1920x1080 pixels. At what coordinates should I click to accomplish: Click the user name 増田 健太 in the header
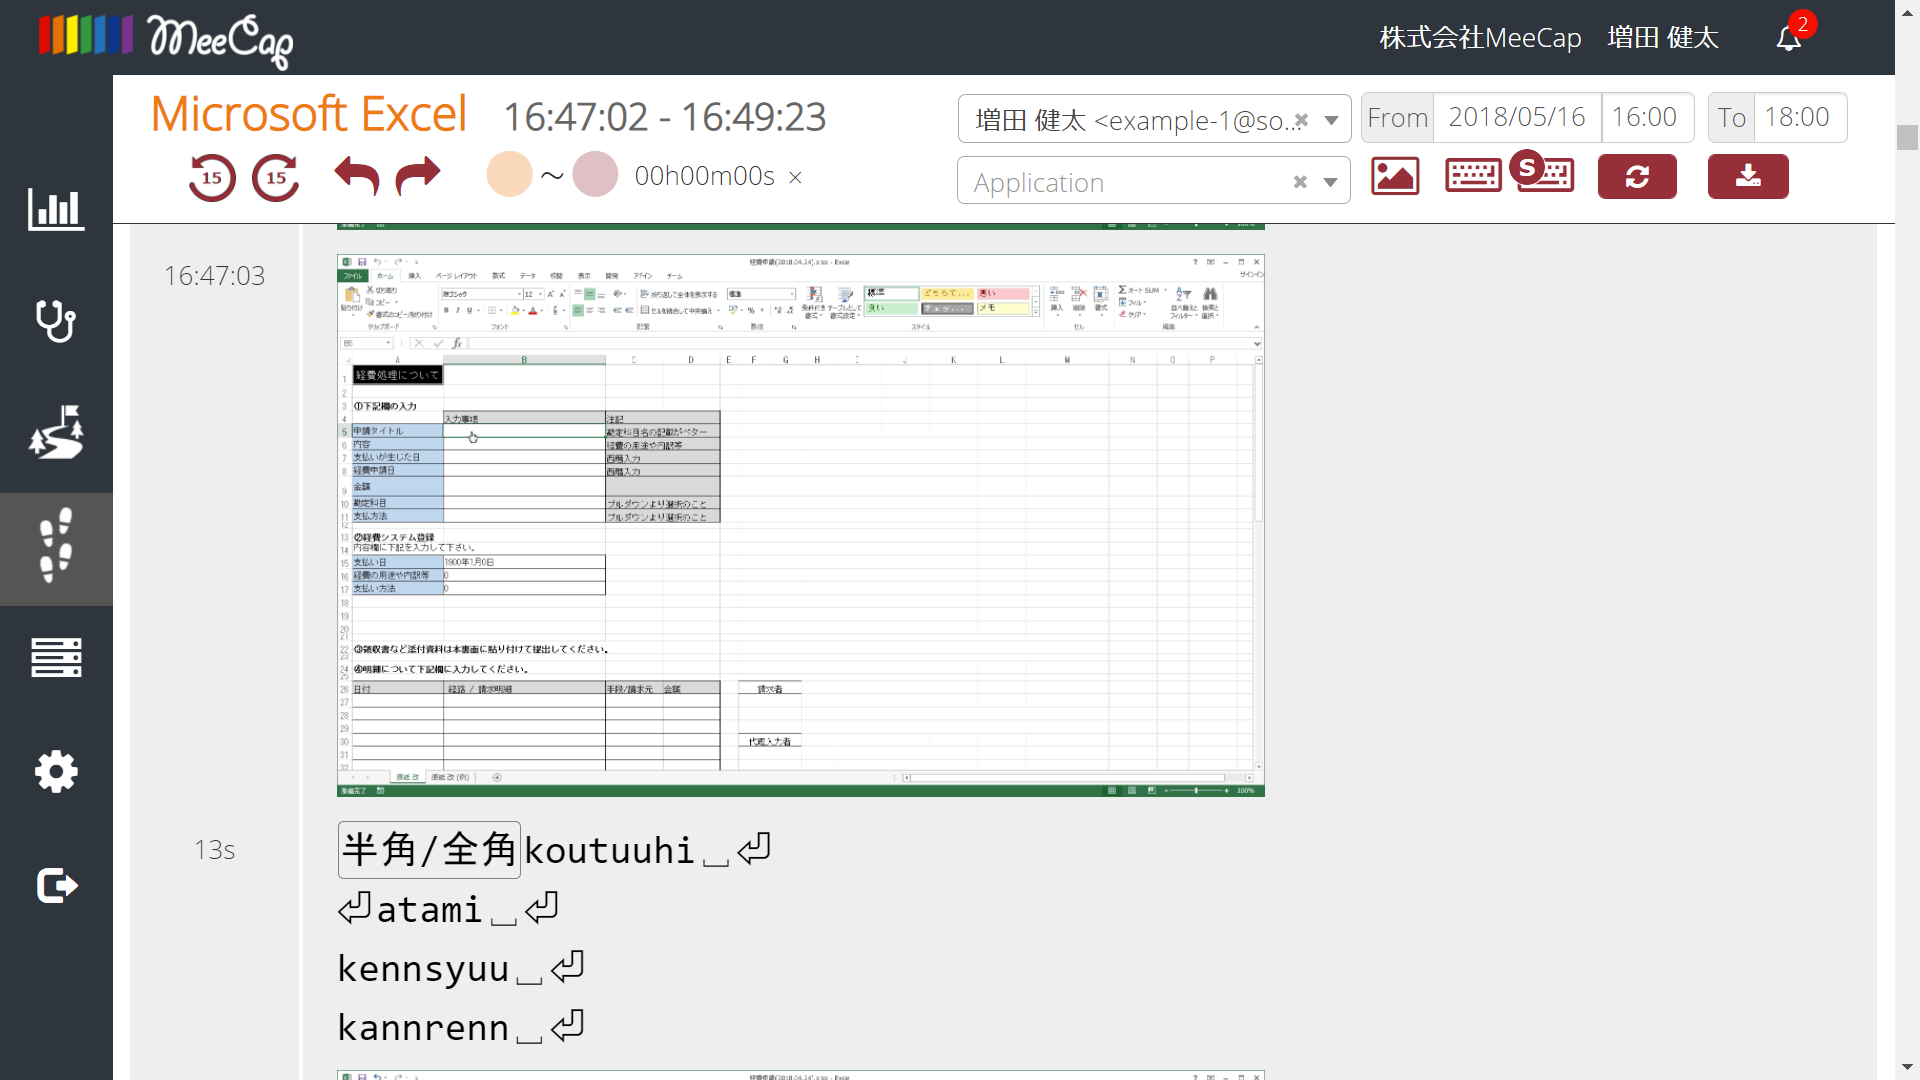click(1663, 38)
